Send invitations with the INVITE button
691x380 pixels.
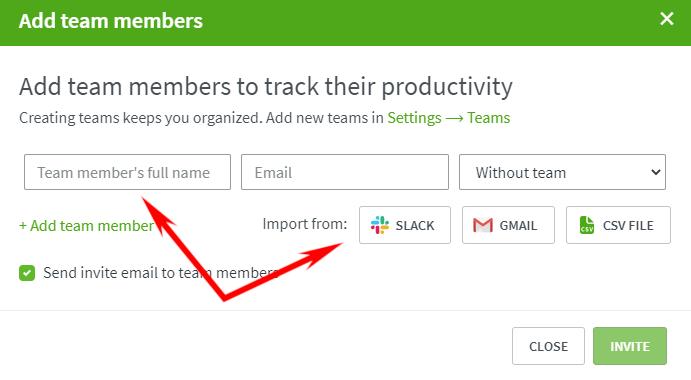tap(630, 346)
